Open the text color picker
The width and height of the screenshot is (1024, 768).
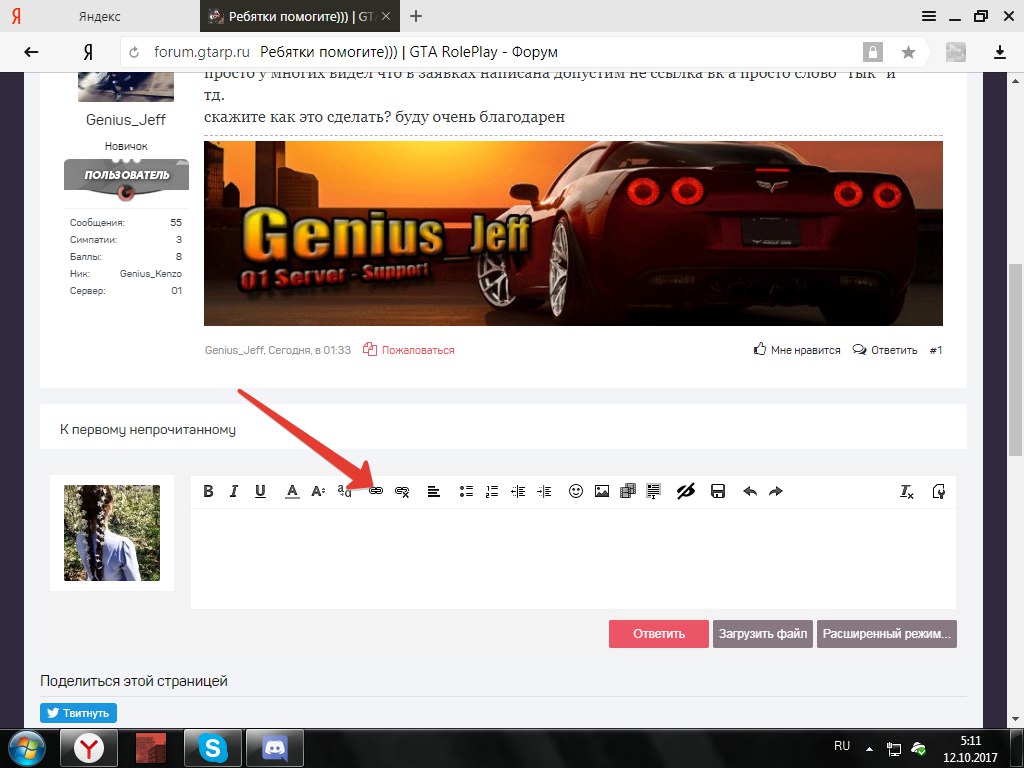[292, 491]
